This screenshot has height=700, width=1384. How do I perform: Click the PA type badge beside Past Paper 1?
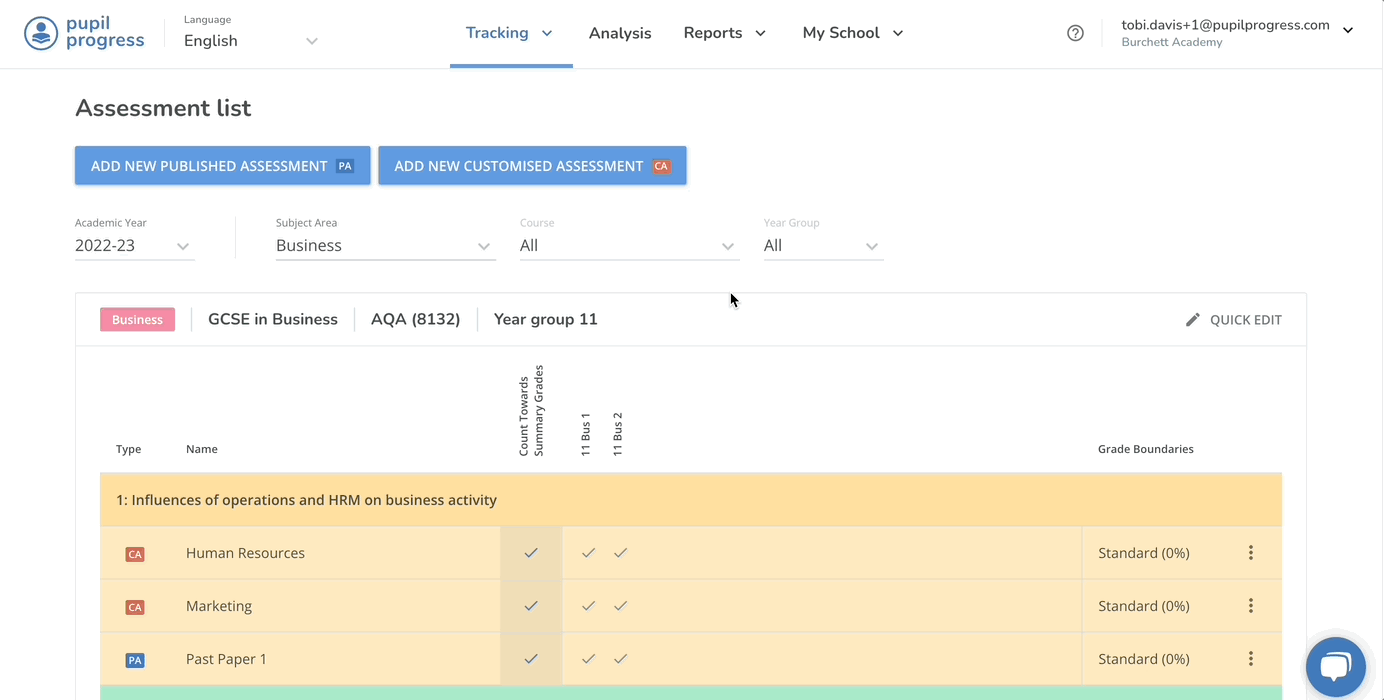(x=135, y=660)
